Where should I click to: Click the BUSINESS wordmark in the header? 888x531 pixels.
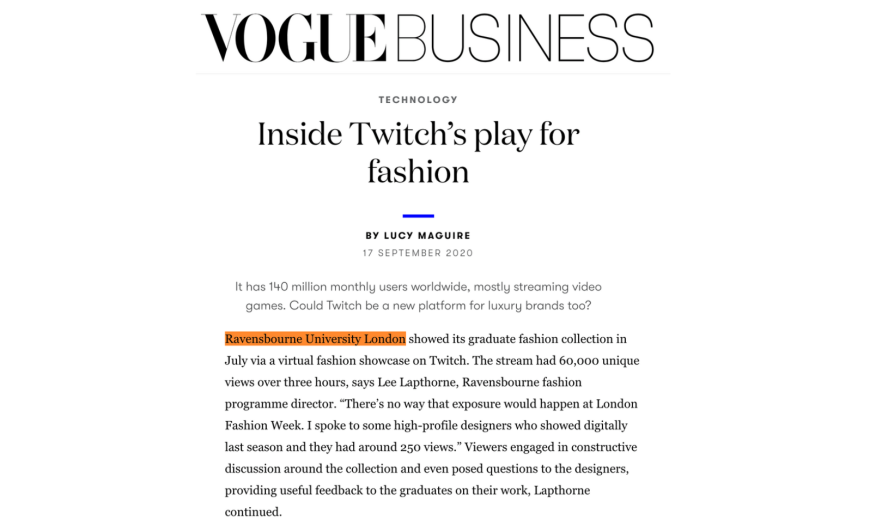524,40
